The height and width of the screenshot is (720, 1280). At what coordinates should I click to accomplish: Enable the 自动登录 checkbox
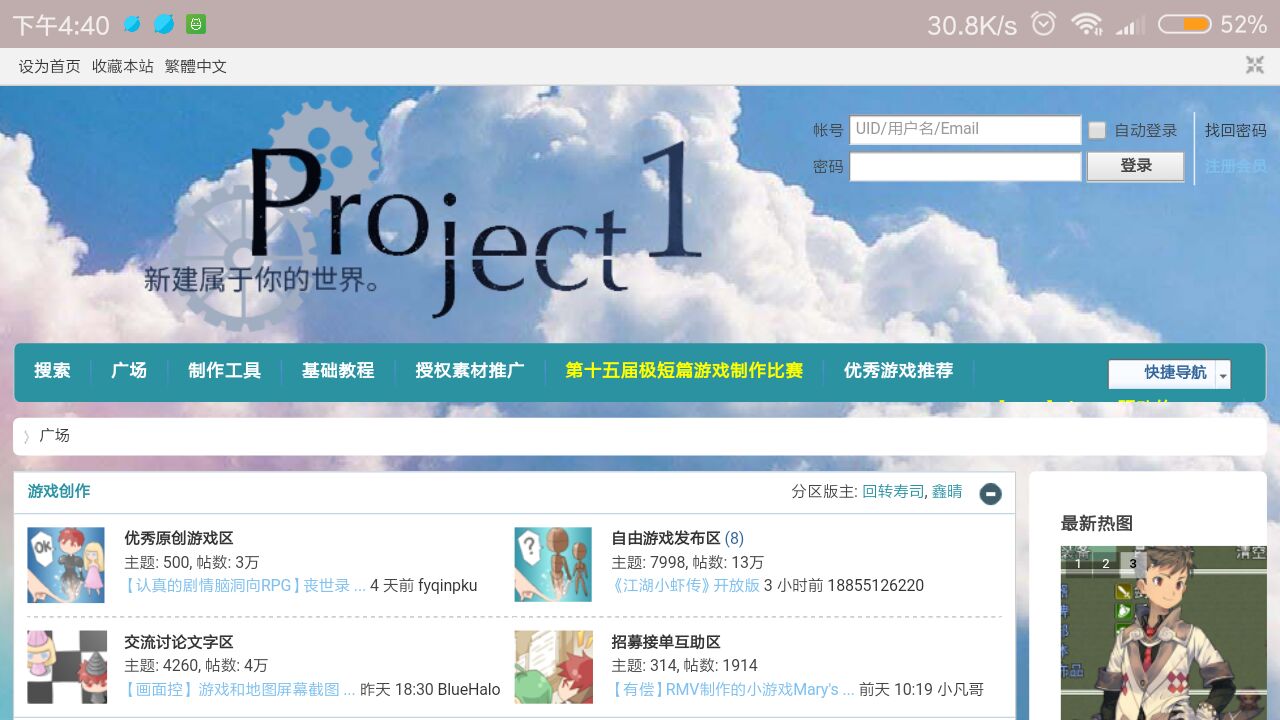1097,130
